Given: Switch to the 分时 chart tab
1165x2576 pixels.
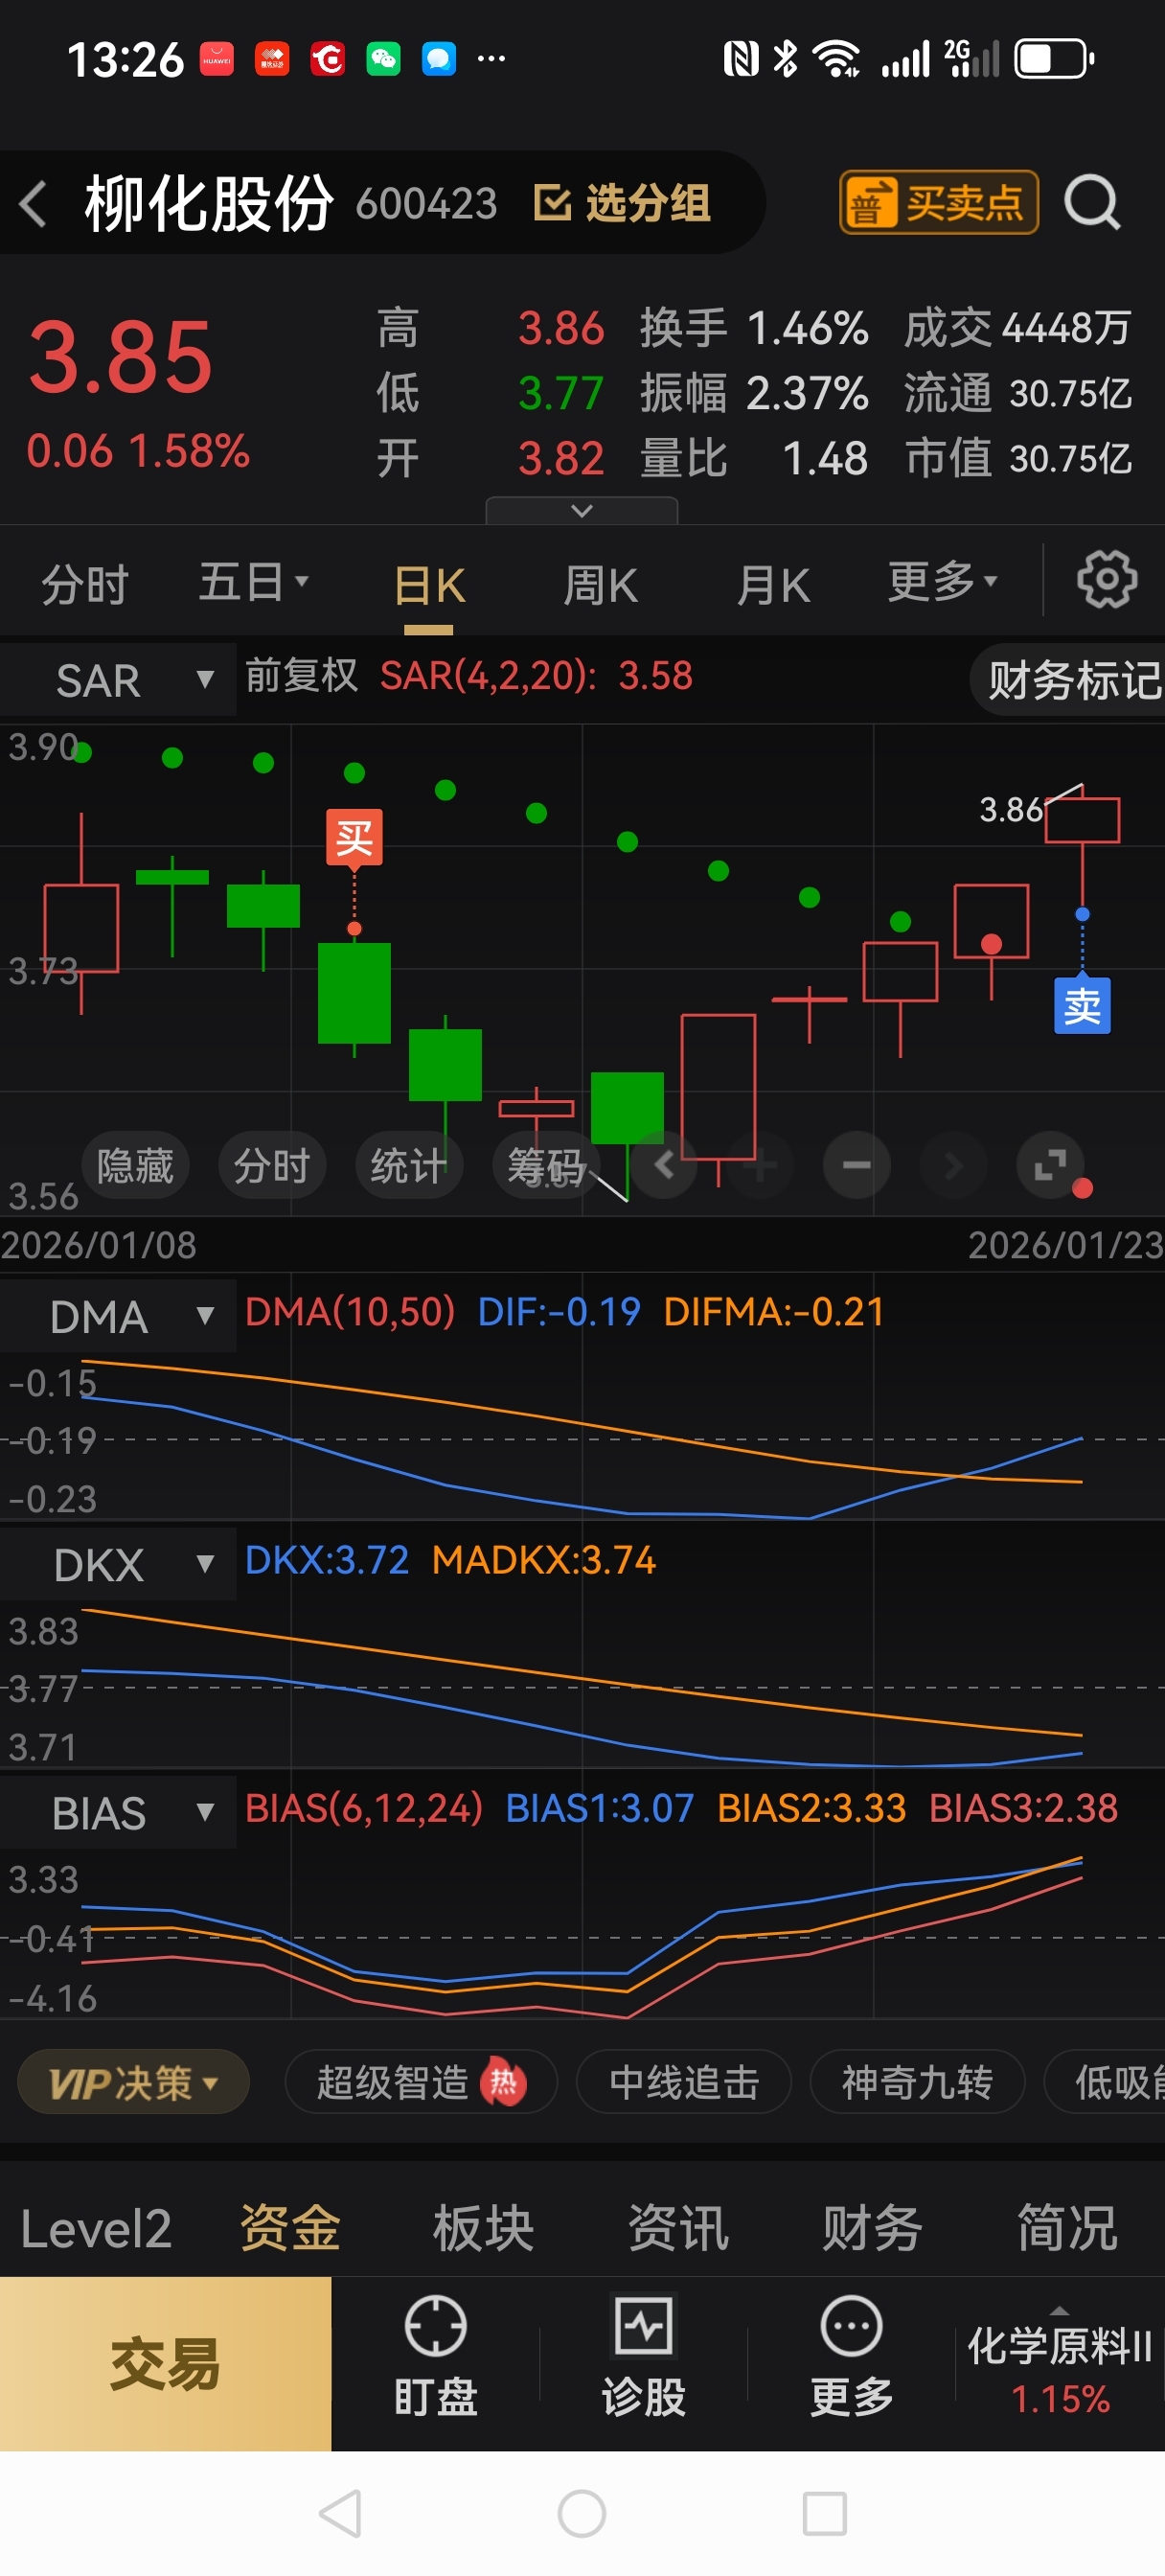Looking at the screenshot, I should click(85, 584).
